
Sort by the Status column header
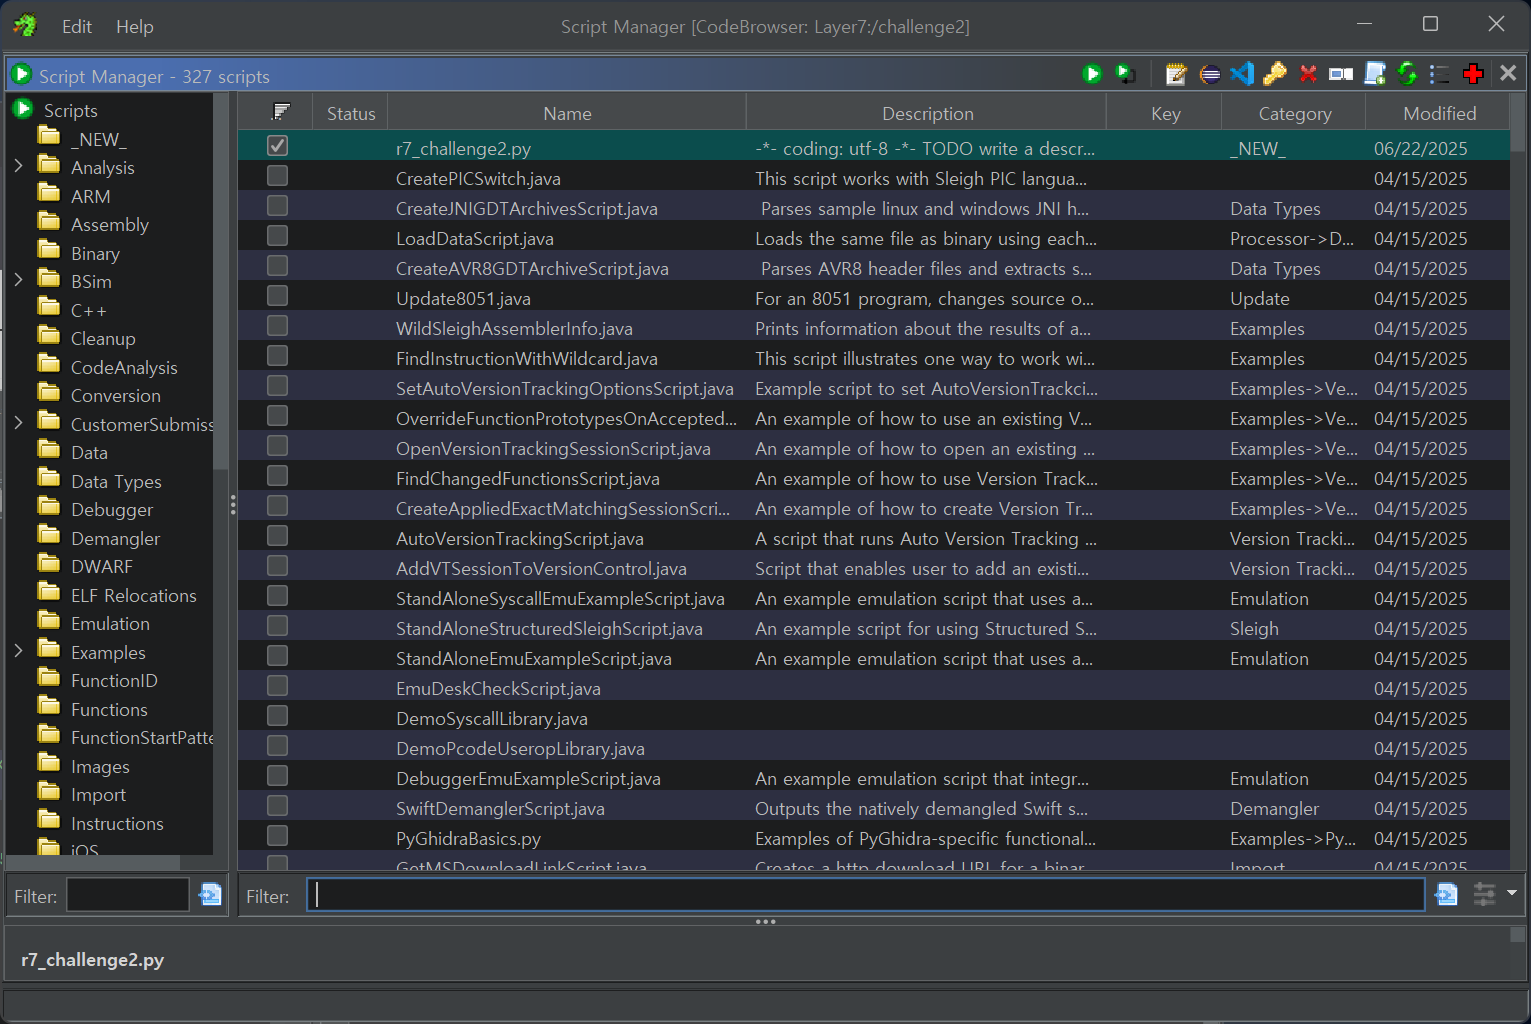click(x=351, y=113)
